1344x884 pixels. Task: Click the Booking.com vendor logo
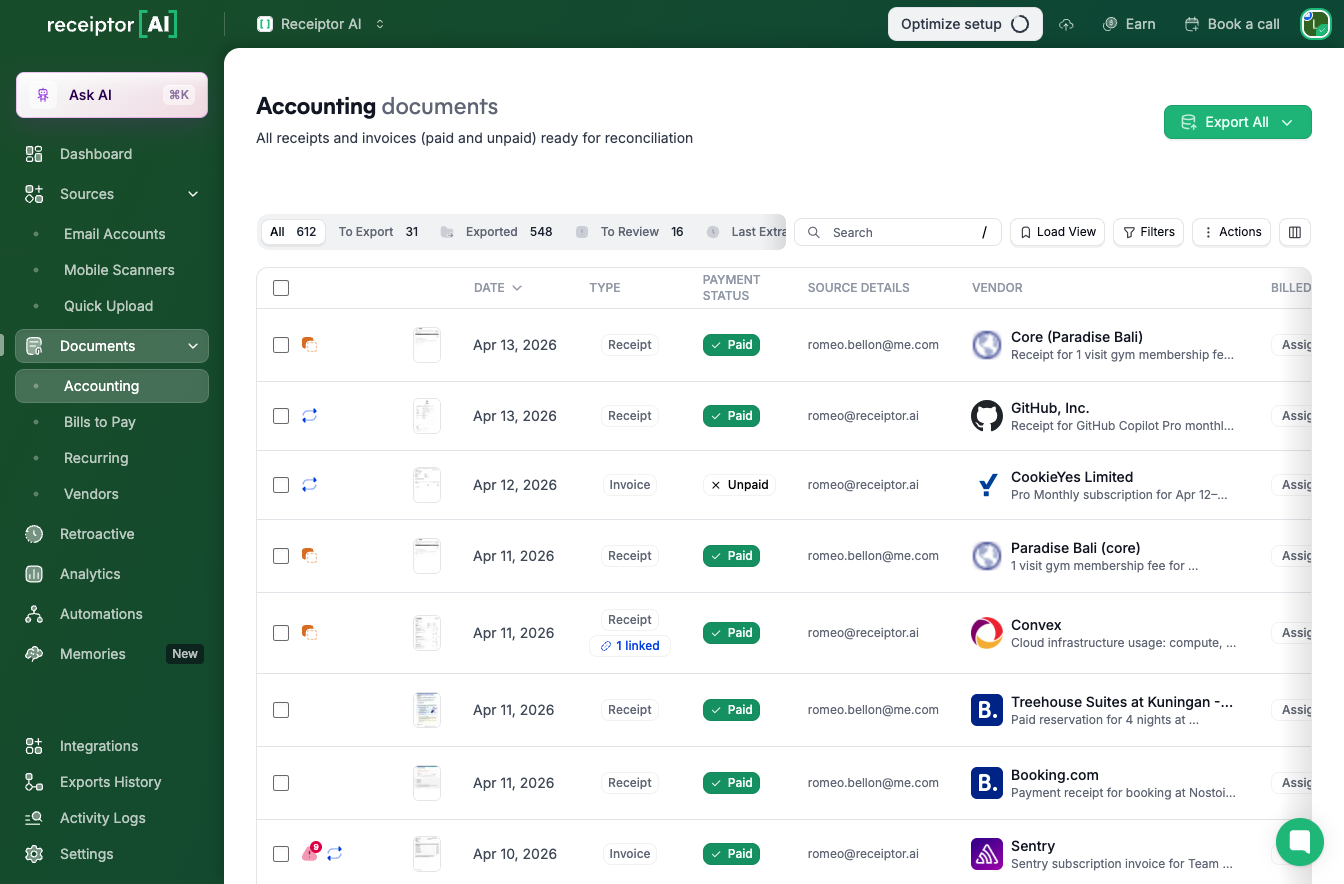987,783
